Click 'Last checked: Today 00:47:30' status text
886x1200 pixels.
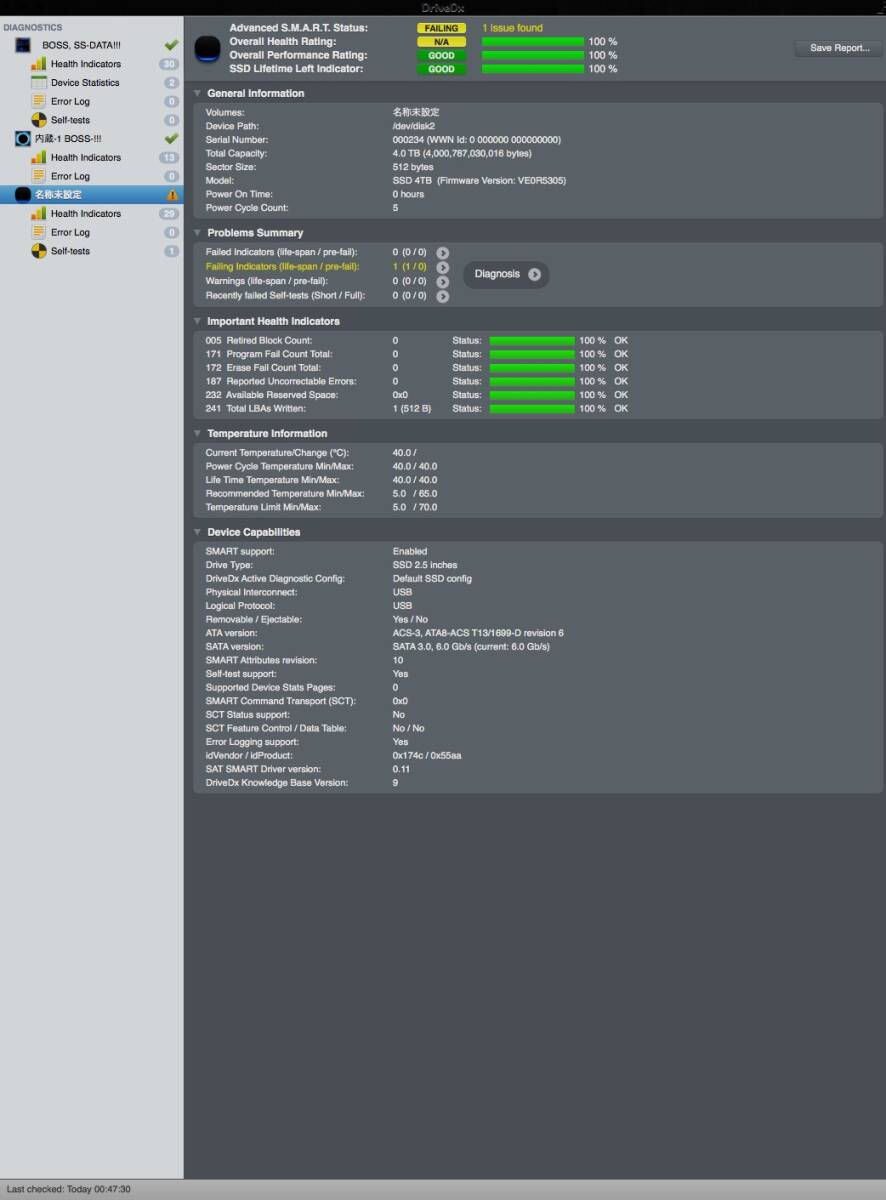pyautogui.click(x=68, y=1190)
